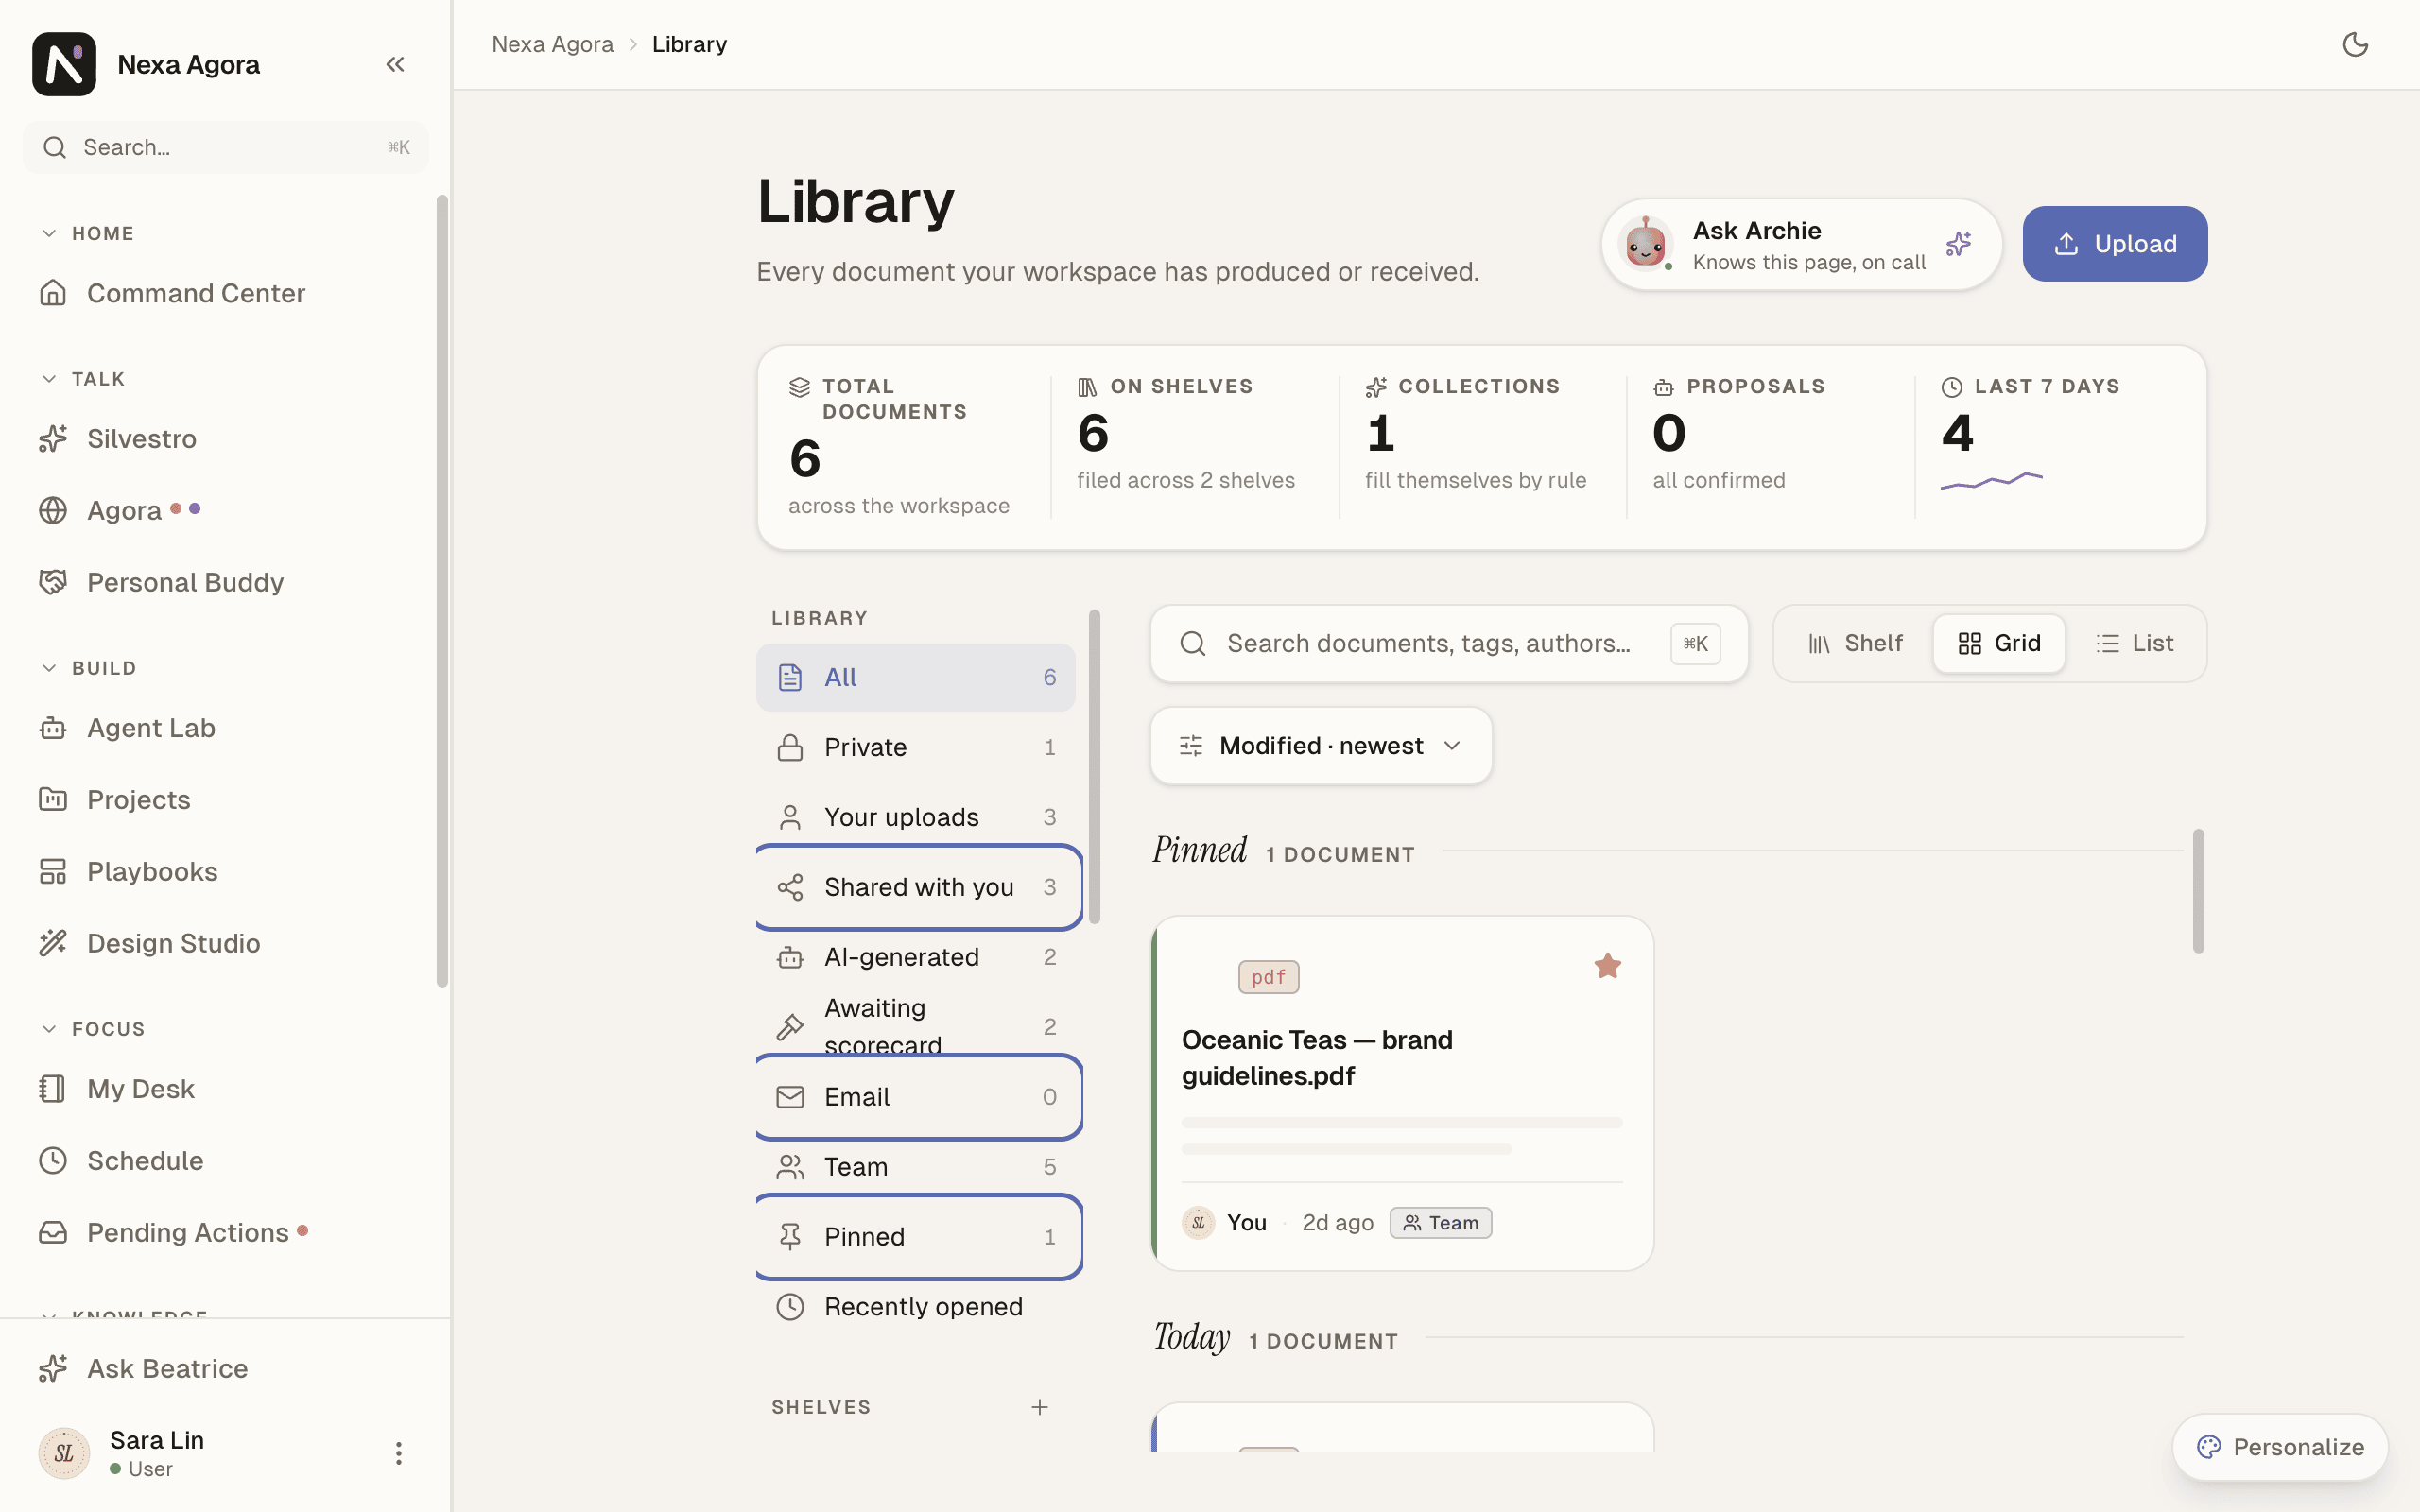
Task: Open Command Center home icon
Action: coord(53,293)
